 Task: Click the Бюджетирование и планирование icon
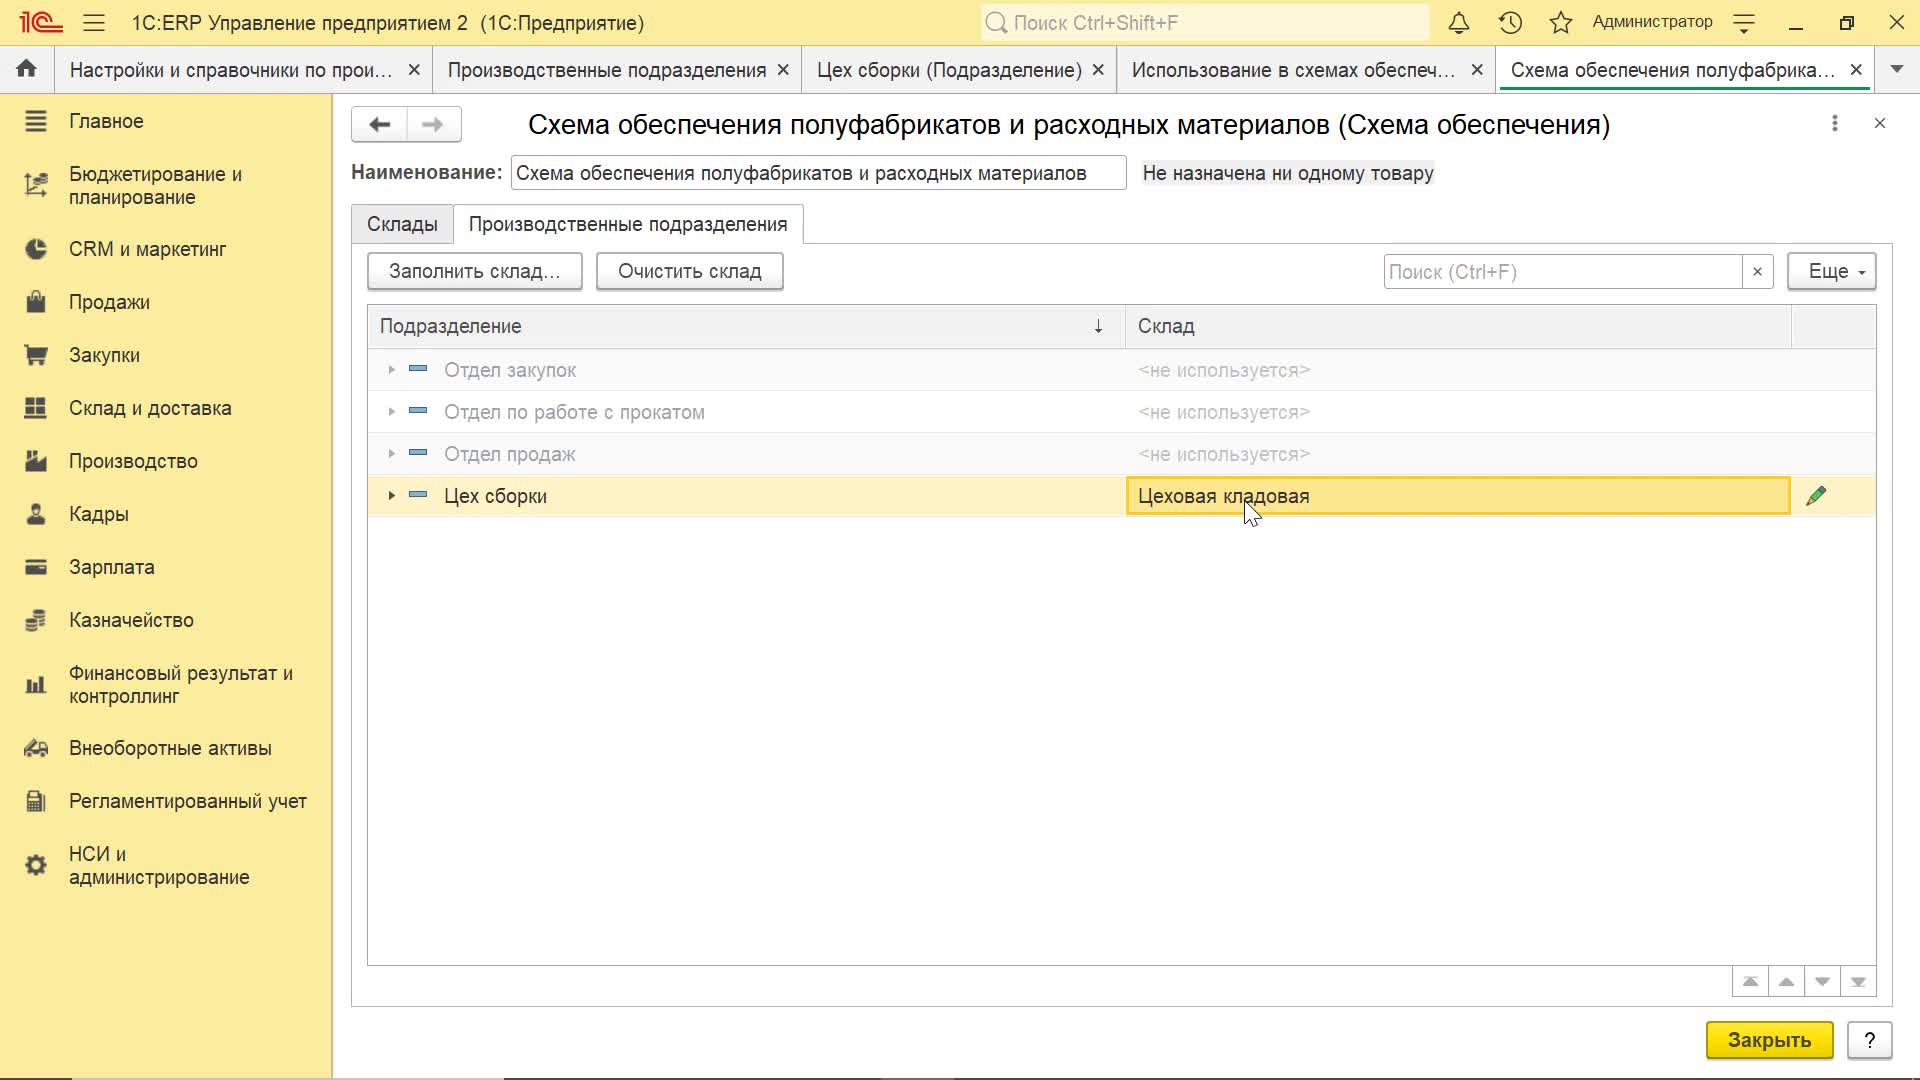36,185
